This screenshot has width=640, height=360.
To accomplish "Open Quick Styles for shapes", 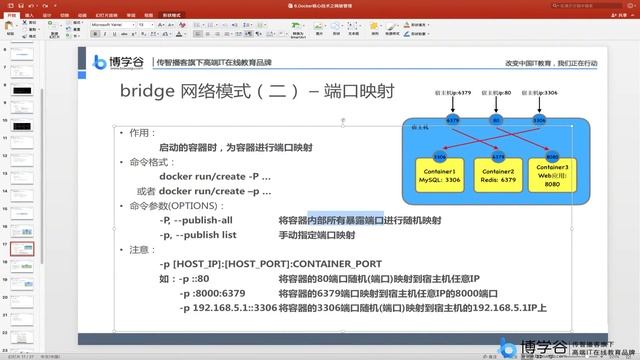I will (x=392, y=29).
